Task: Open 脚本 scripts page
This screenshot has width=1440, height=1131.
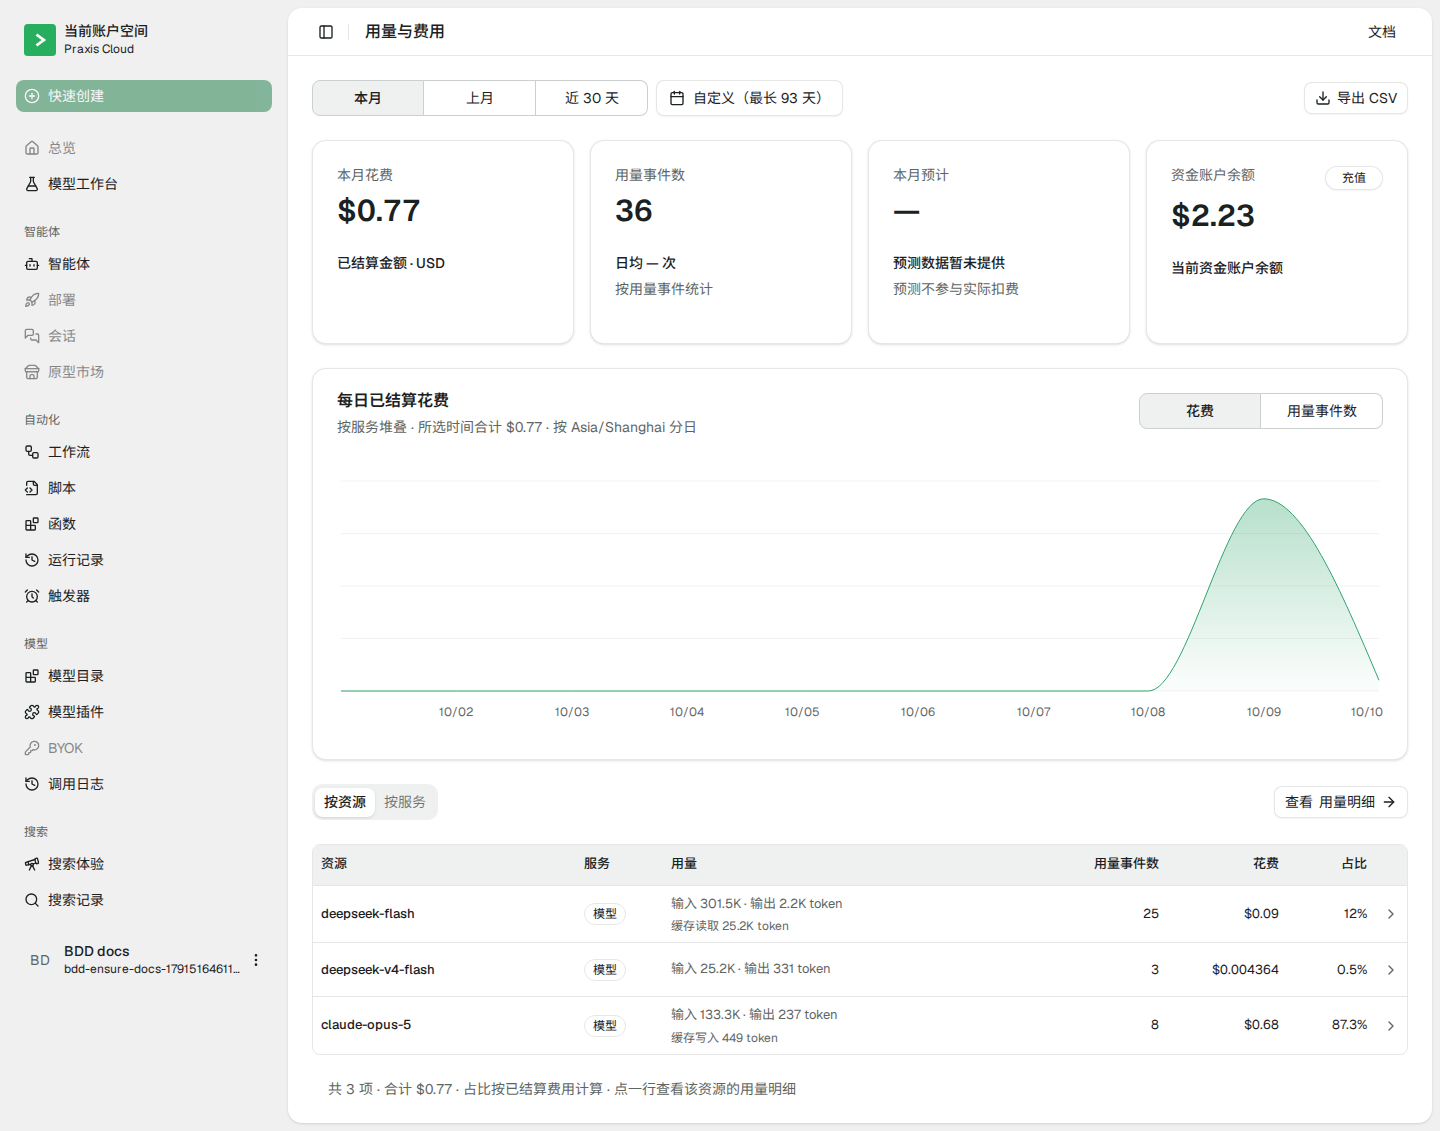Action: (144, 488)
